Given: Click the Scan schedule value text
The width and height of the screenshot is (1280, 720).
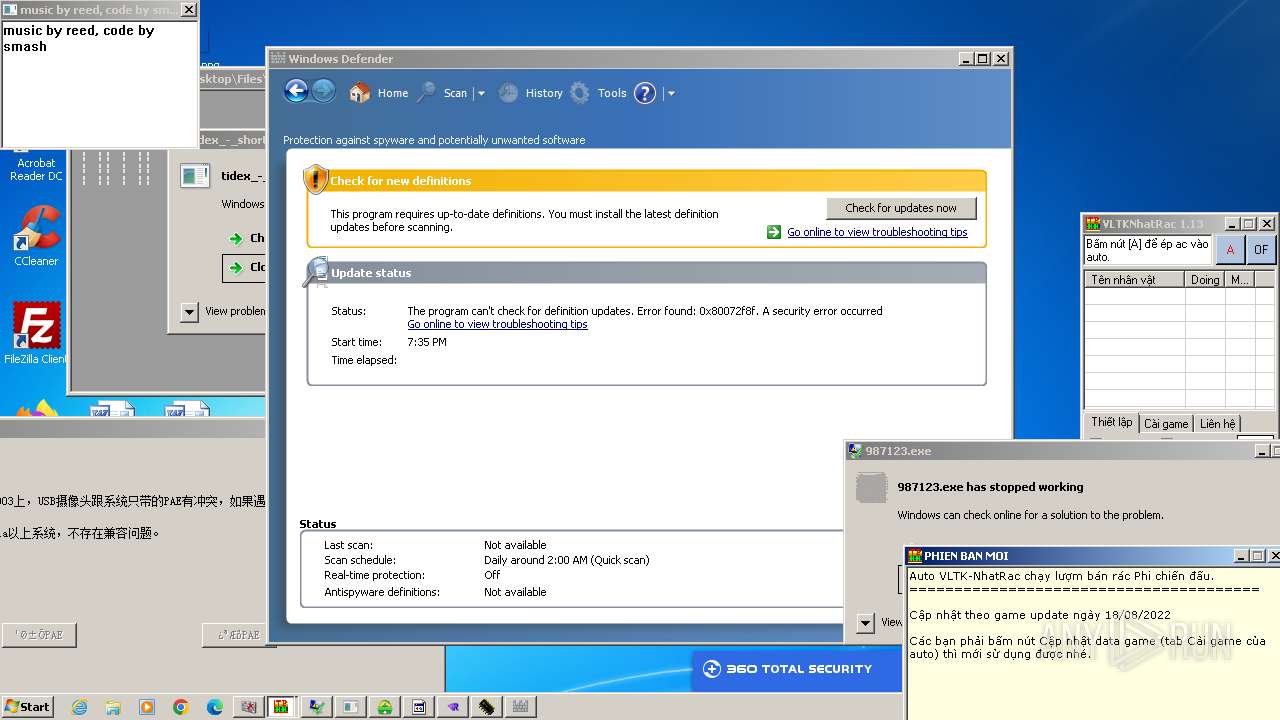Looking at the screenshot, I should click(567, 560).
